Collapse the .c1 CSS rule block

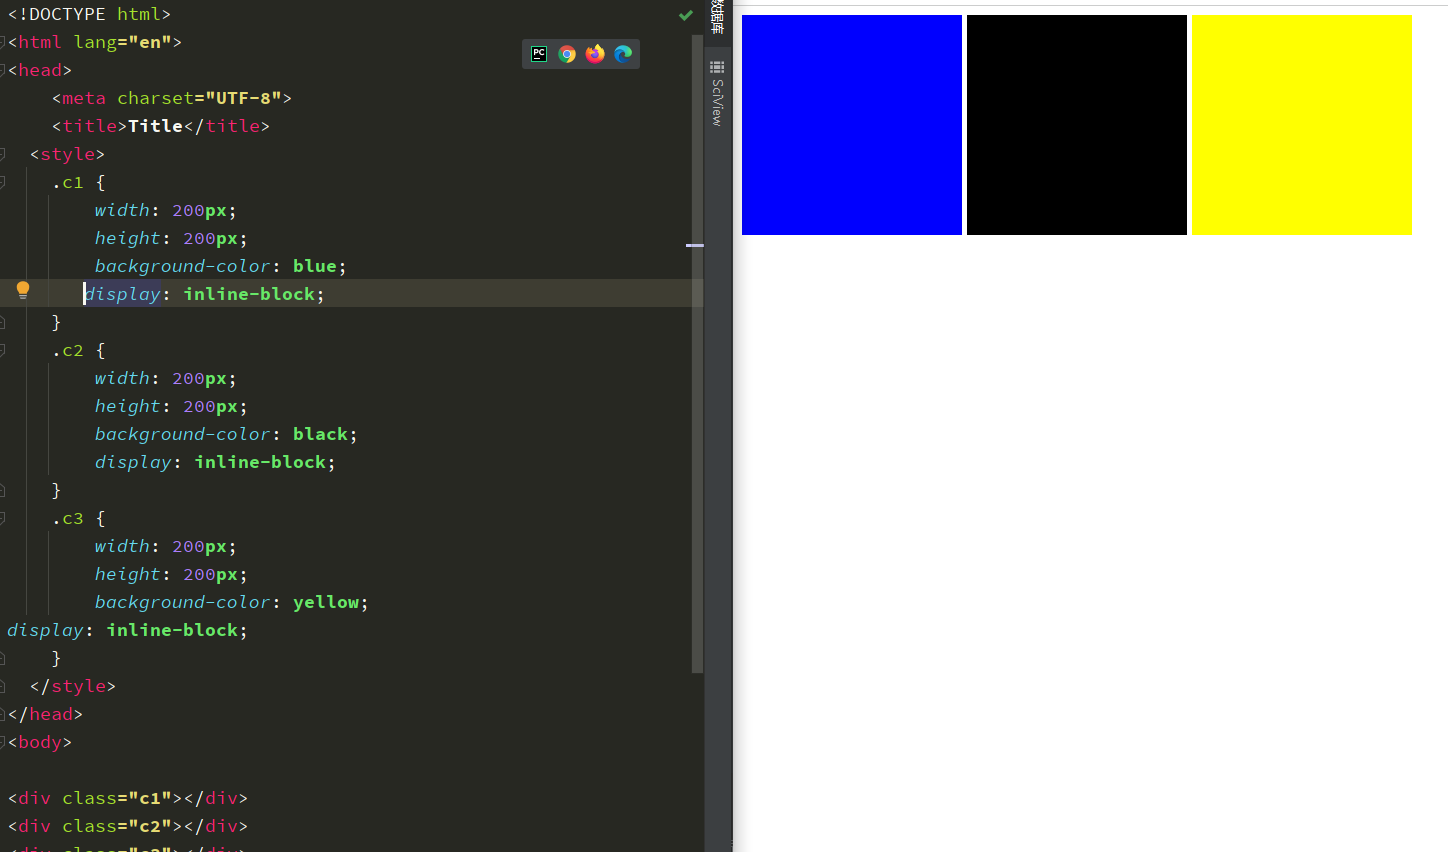(x=3, y=182)
